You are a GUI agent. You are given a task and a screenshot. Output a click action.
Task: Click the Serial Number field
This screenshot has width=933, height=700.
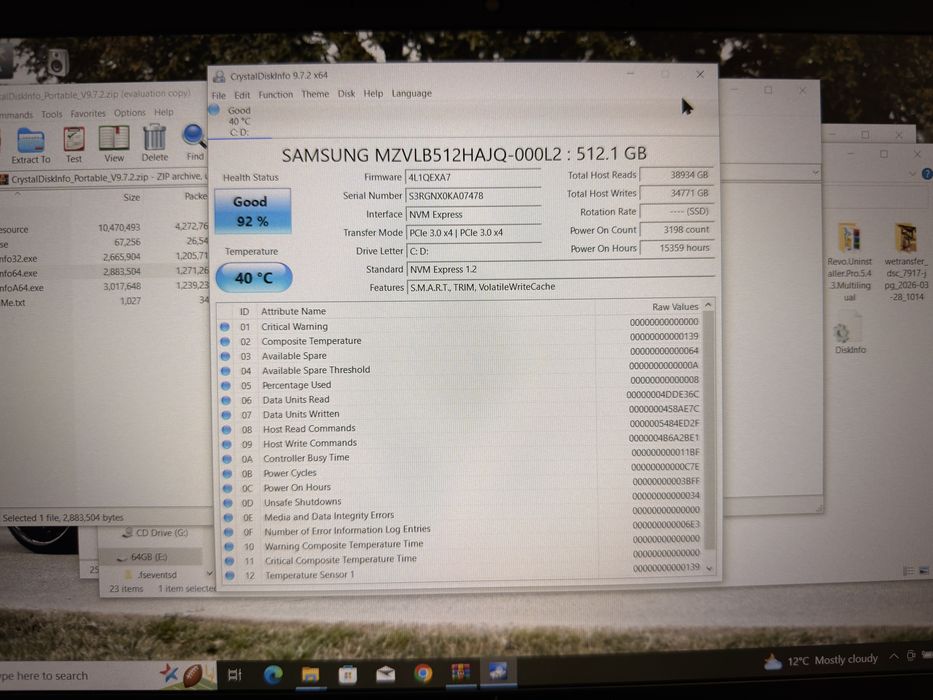473,196
